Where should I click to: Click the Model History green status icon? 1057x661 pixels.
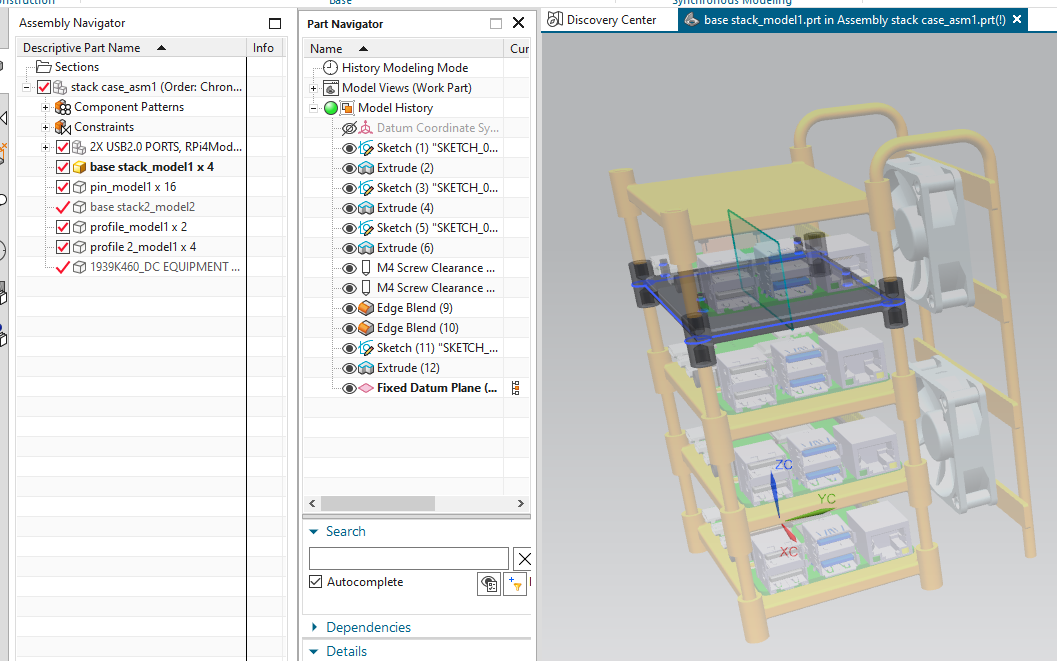[331, 108]
